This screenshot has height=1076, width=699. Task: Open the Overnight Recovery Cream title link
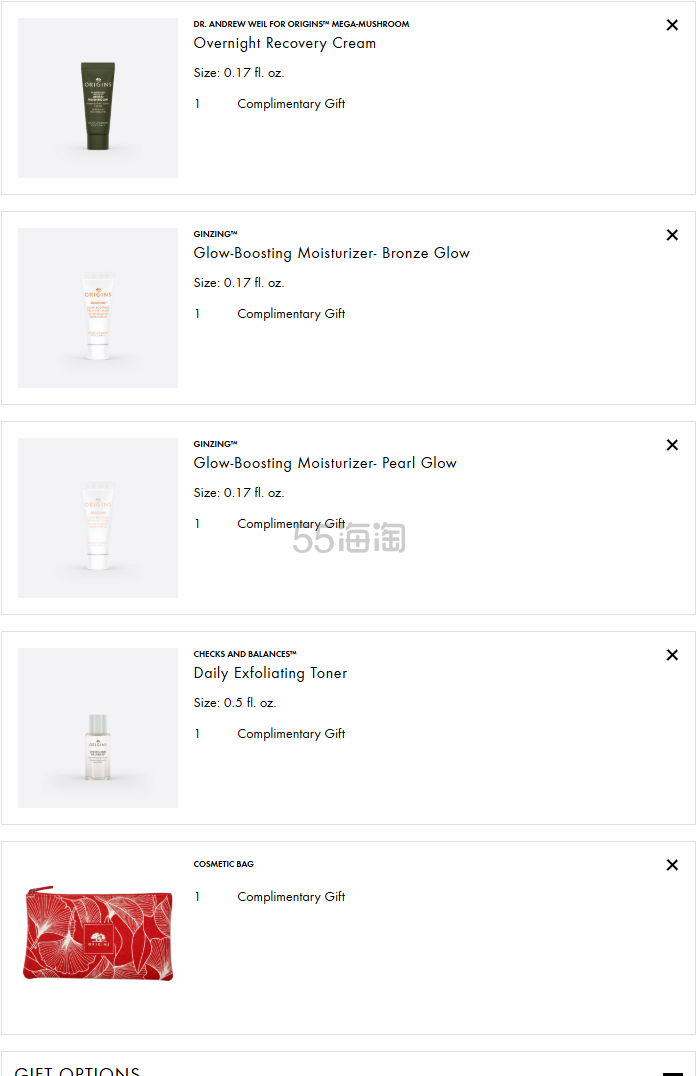point(285,43)
